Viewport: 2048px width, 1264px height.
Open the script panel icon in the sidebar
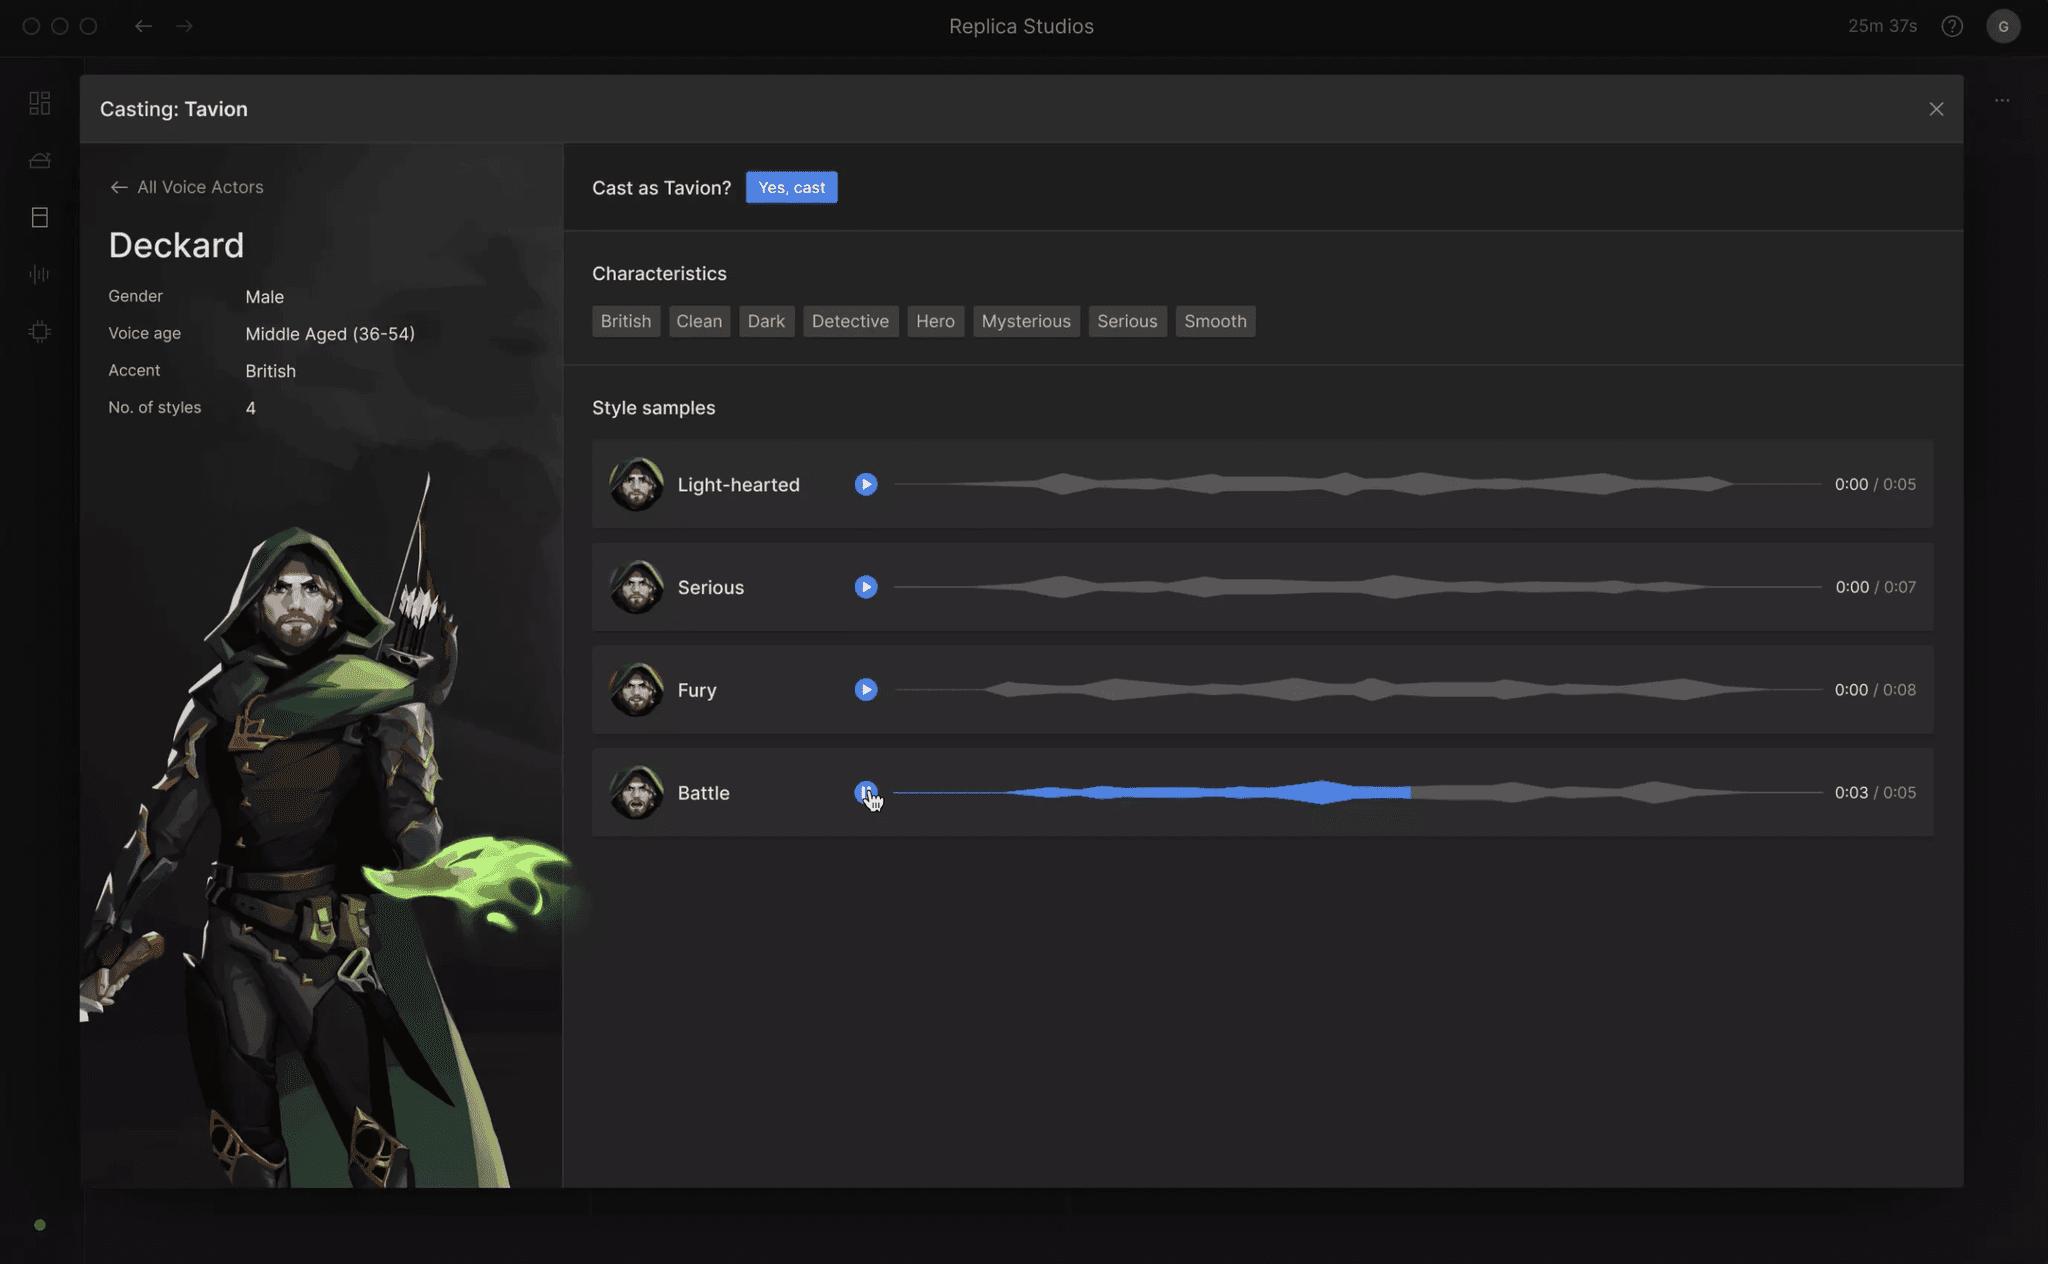(40, 217)
